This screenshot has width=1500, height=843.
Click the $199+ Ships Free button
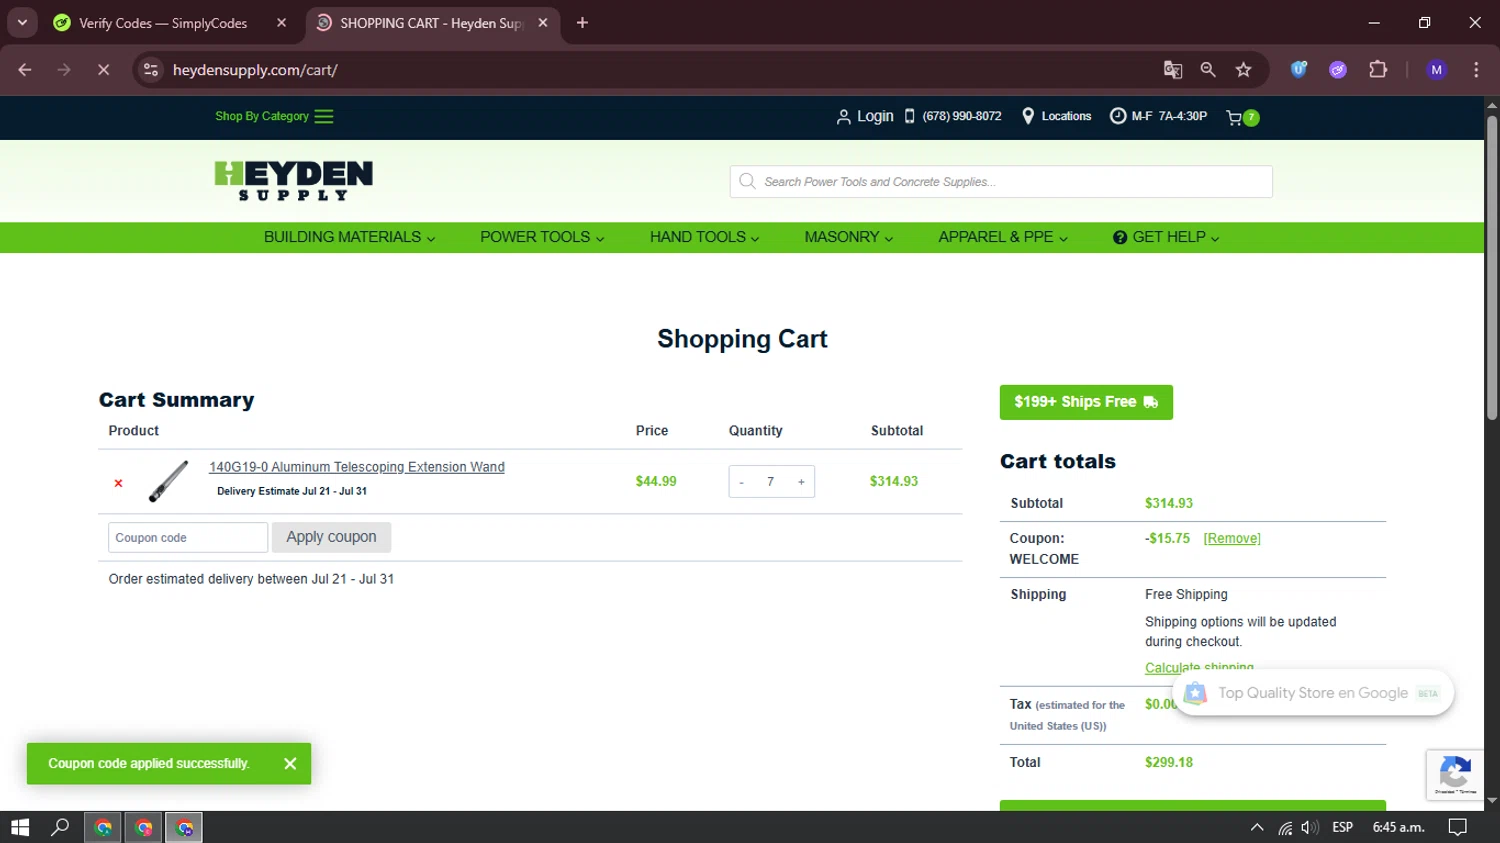[1086, 402]
